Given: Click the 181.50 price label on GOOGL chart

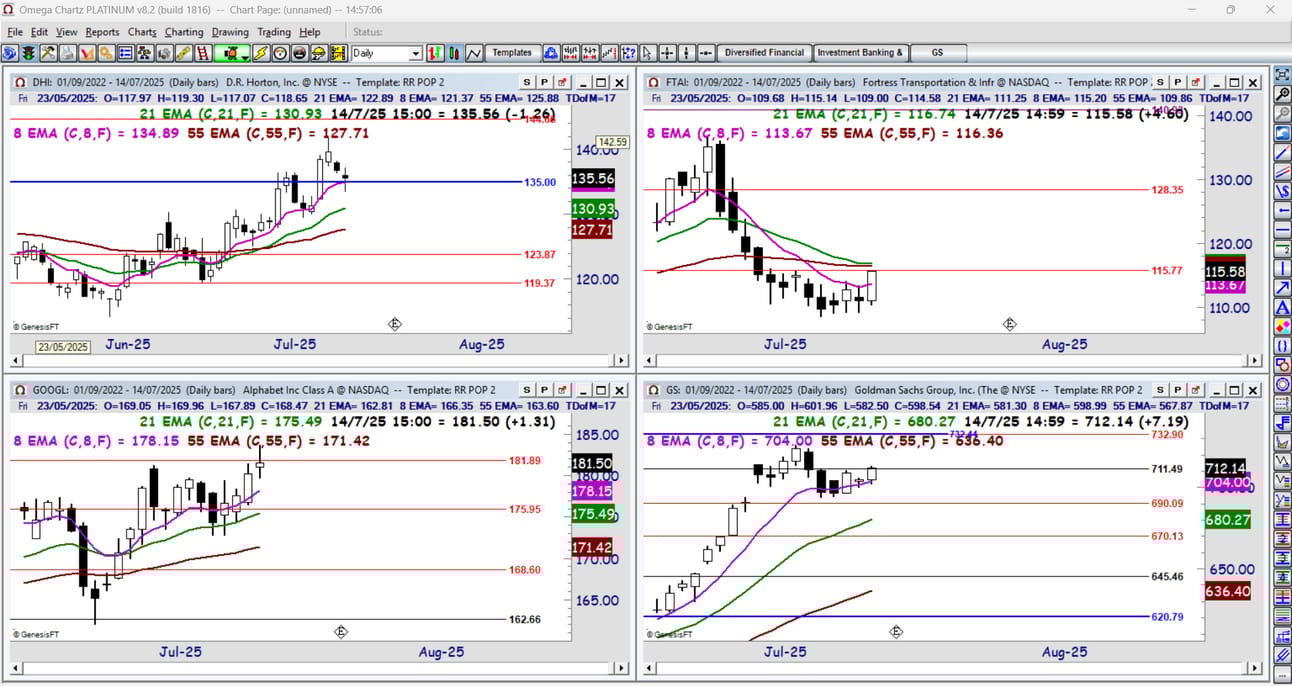Looking at the screenshot, I should point(592,463).
